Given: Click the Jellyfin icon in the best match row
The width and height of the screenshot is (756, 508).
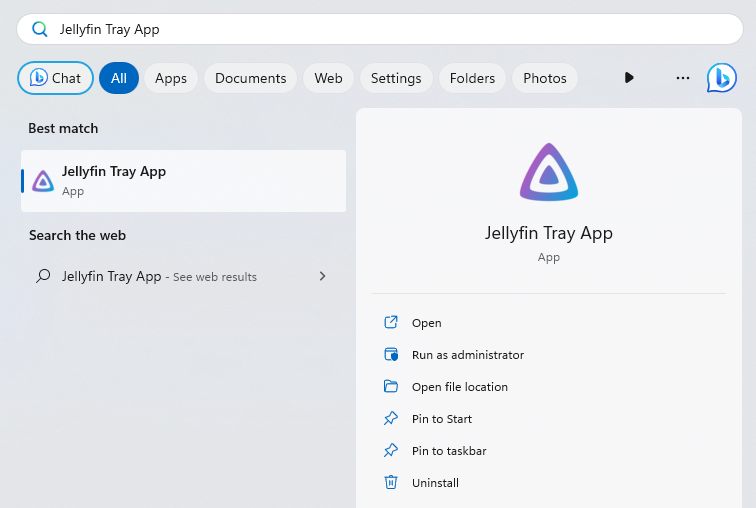Looking at the screenshot, I should click(43, 181).
